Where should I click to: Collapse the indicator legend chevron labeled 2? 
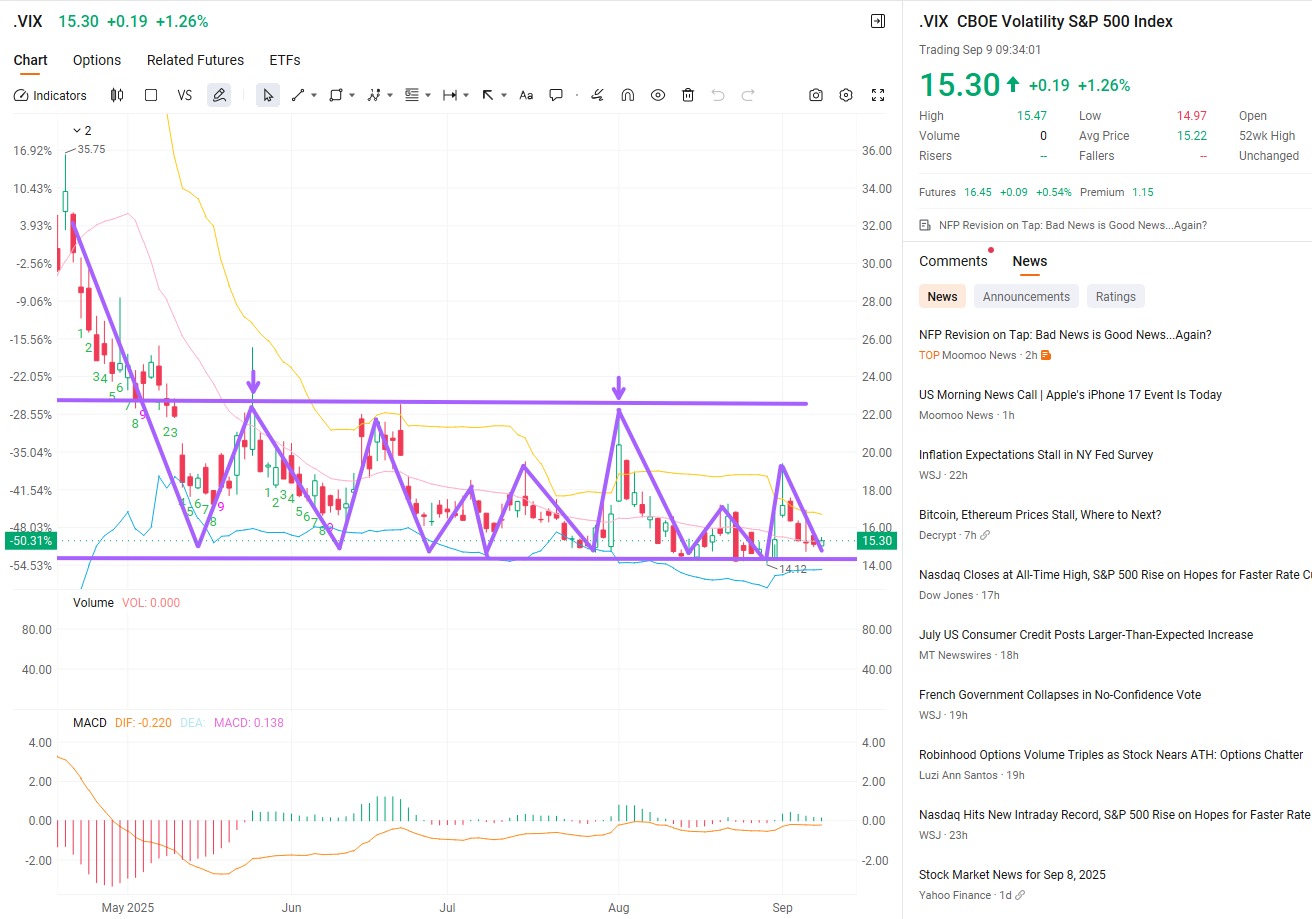coord(77,131)
